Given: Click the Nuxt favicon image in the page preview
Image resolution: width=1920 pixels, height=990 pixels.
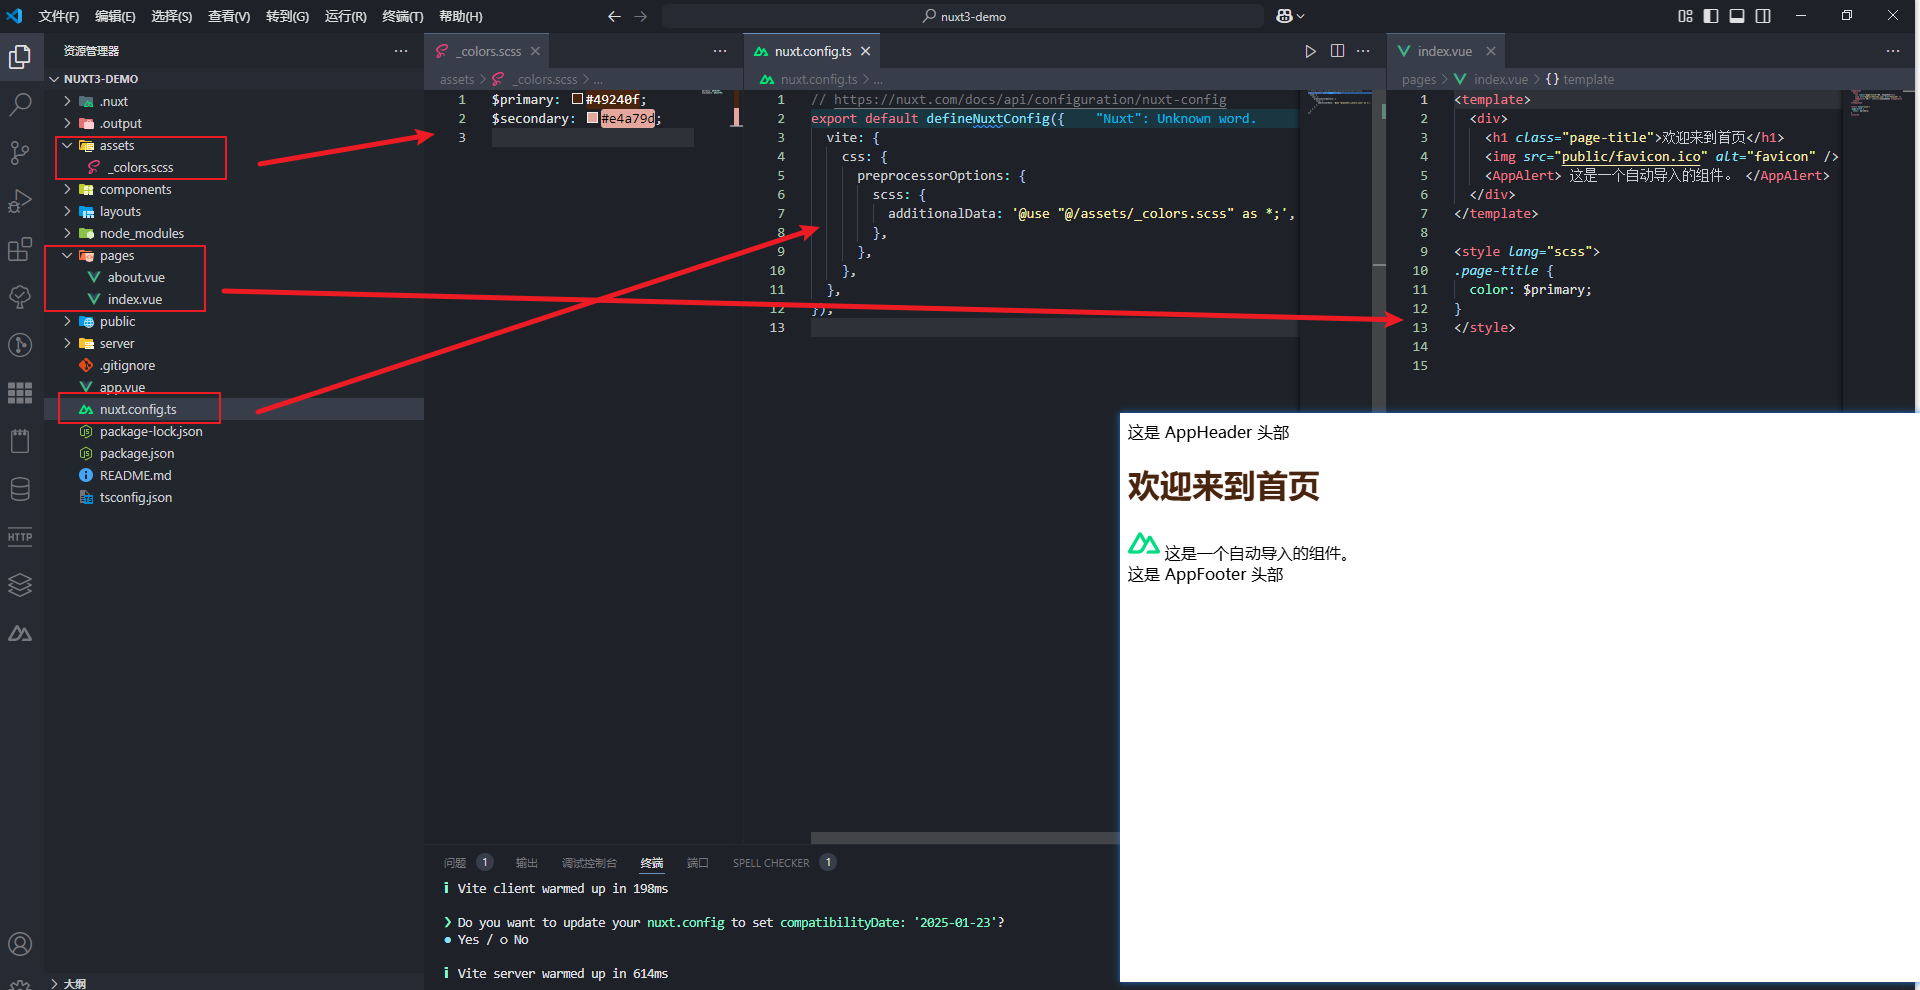Looking at the screenshot, I should tap(1143, 544).
